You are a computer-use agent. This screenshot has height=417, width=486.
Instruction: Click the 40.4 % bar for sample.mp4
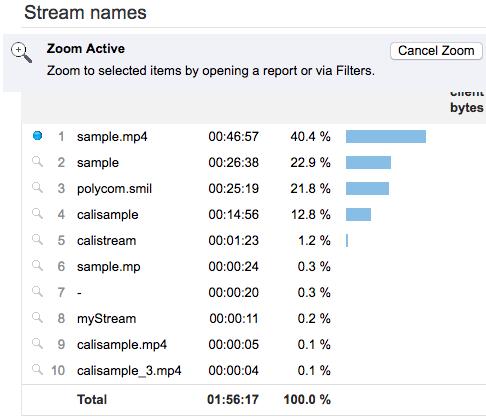[x=386, y=136]
